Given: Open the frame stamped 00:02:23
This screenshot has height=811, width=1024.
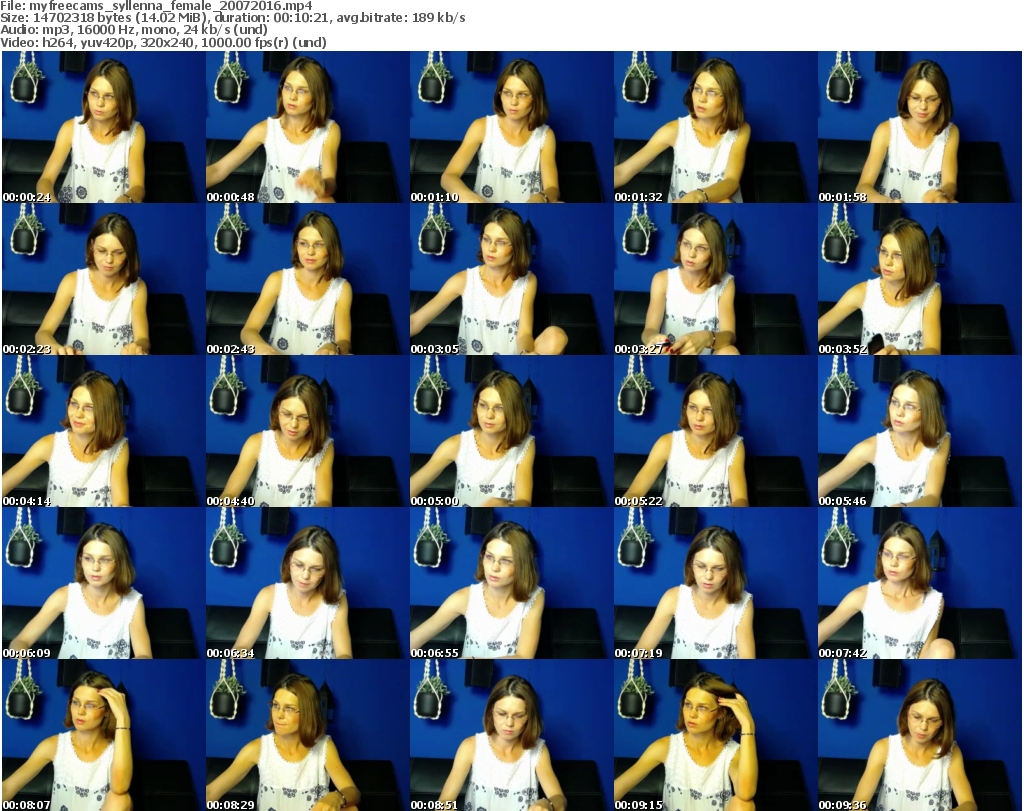Looking at the screenshot, I should [x=103, y=279].
